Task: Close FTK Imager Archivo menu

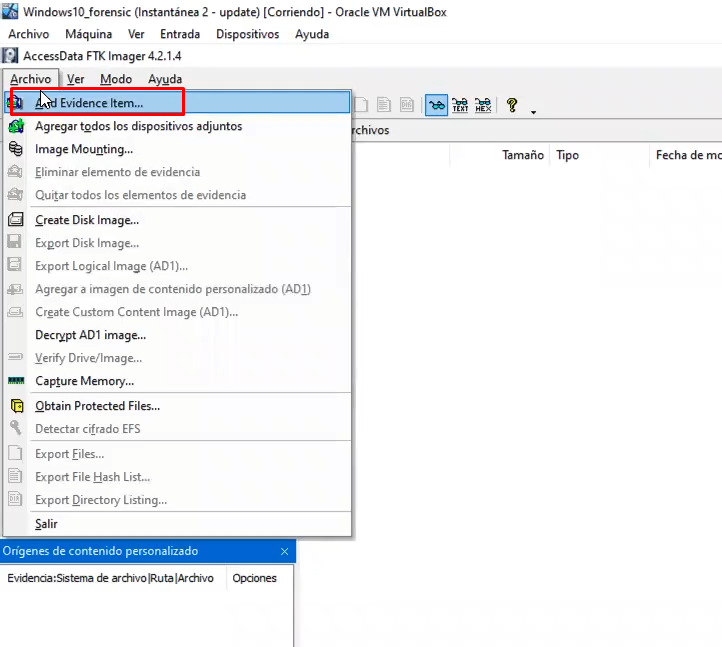Action: tap(30, 79)
